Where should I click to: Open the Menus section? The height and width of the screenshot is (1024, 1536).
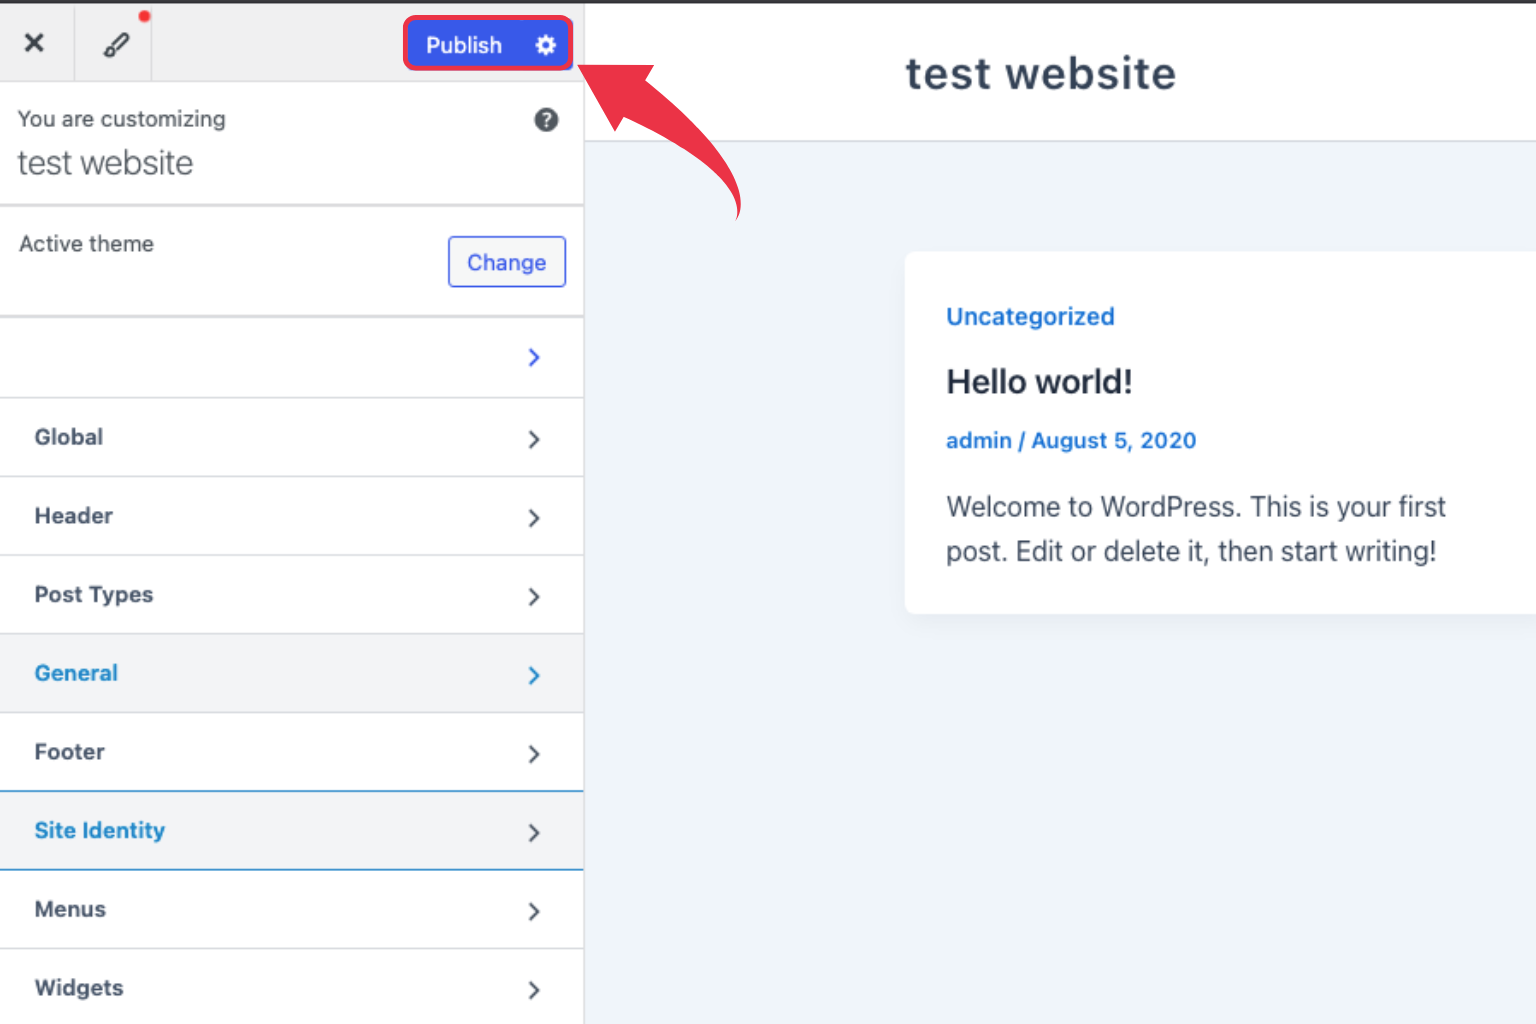[x=70, y=909]
